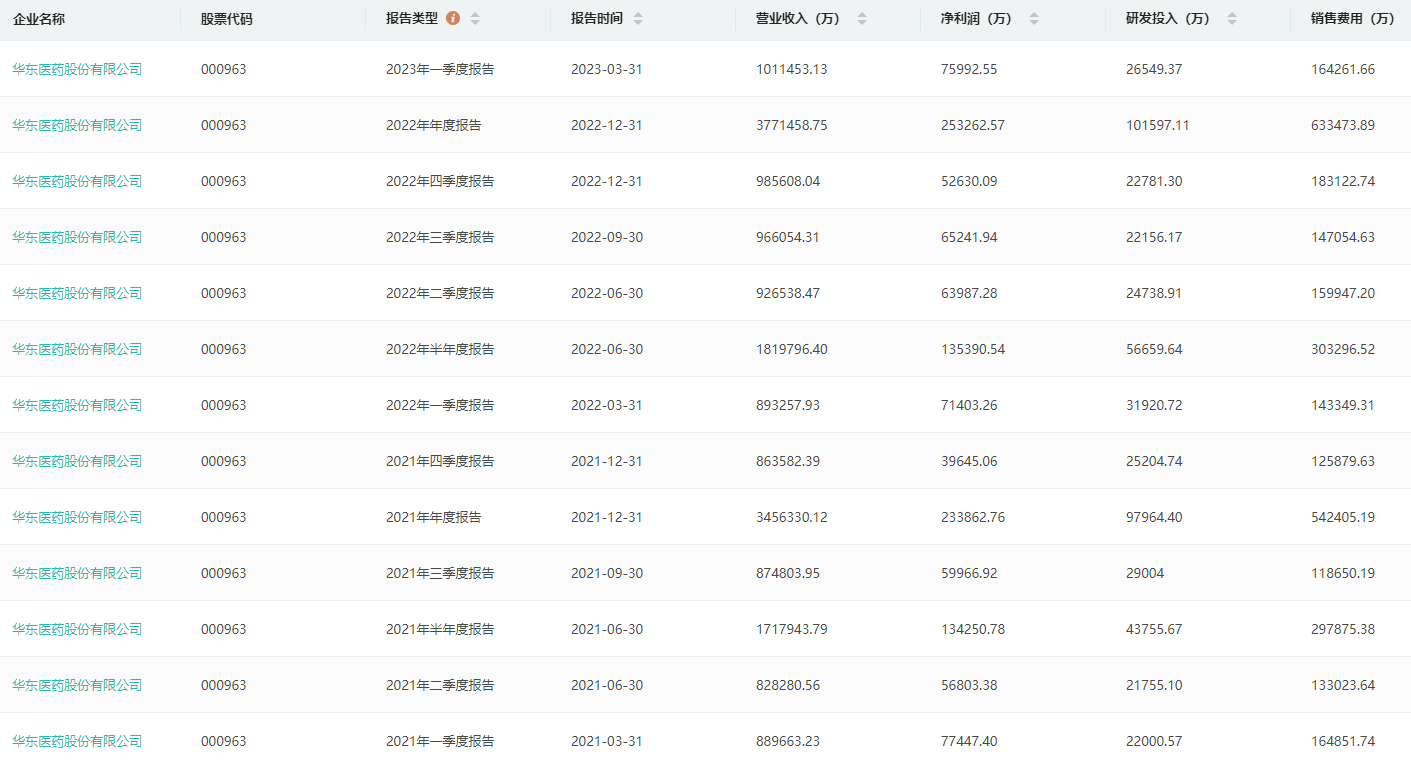Screen dimensions: 1411x760
Task: Sort by 研发投入（万） using its sort arrows
Action: click(x=1232, y=19)
